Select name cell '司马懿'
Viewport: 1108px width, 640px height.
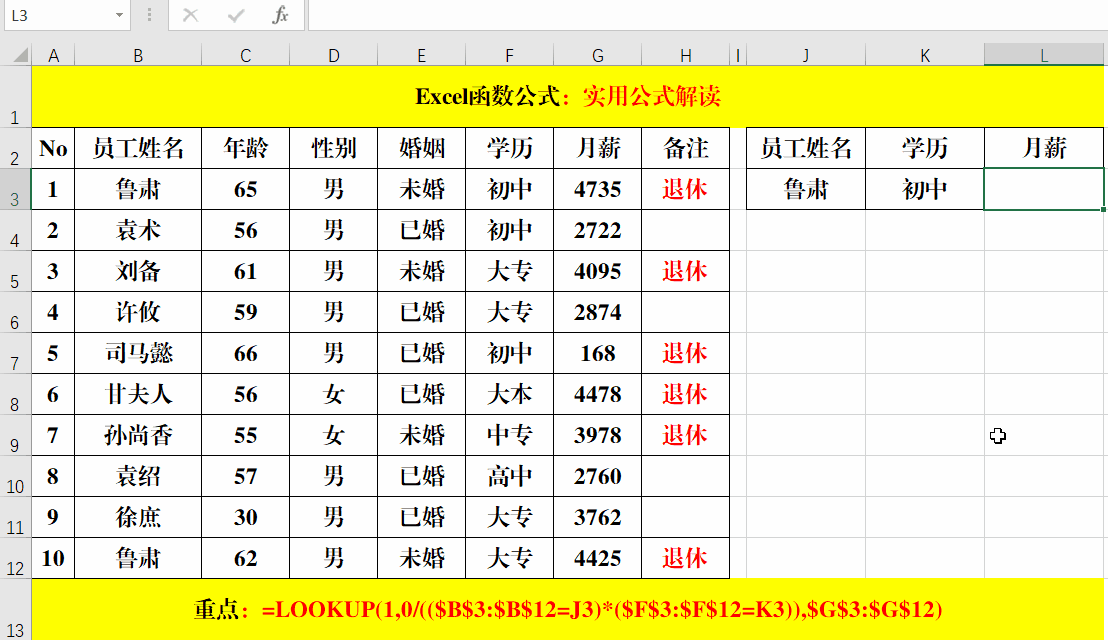click(138, 353)
